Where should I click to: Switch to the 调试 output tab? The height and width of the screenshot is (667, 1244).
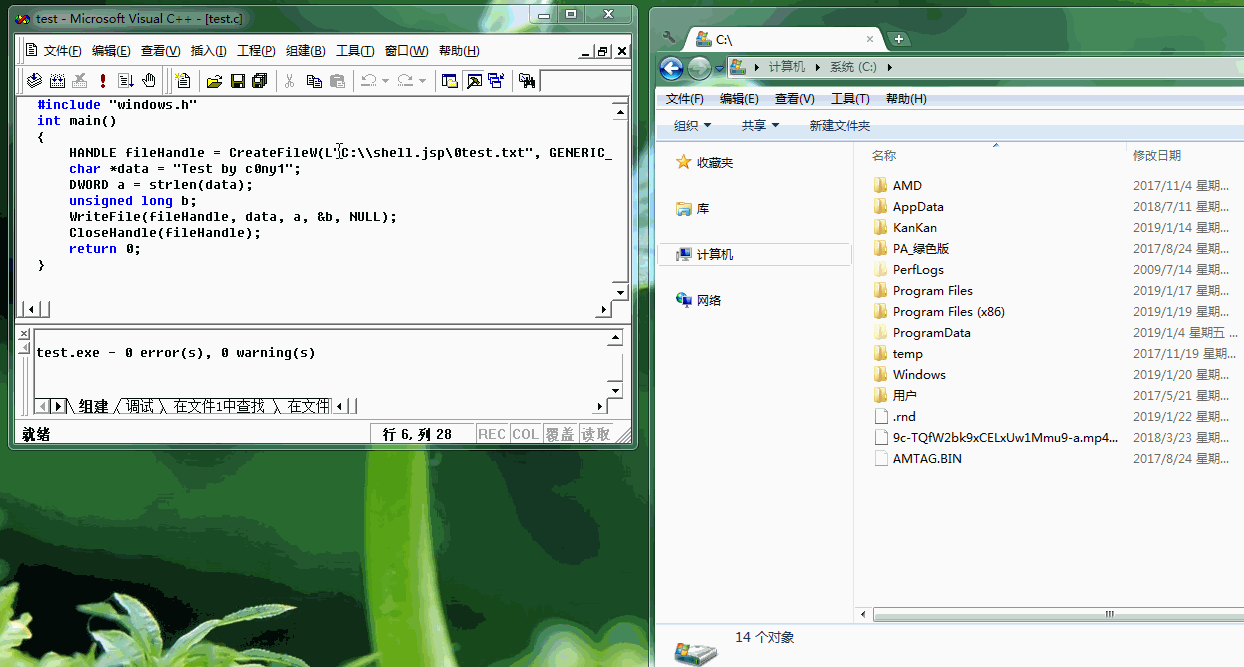pyautogui.click(x=140, y=406)
